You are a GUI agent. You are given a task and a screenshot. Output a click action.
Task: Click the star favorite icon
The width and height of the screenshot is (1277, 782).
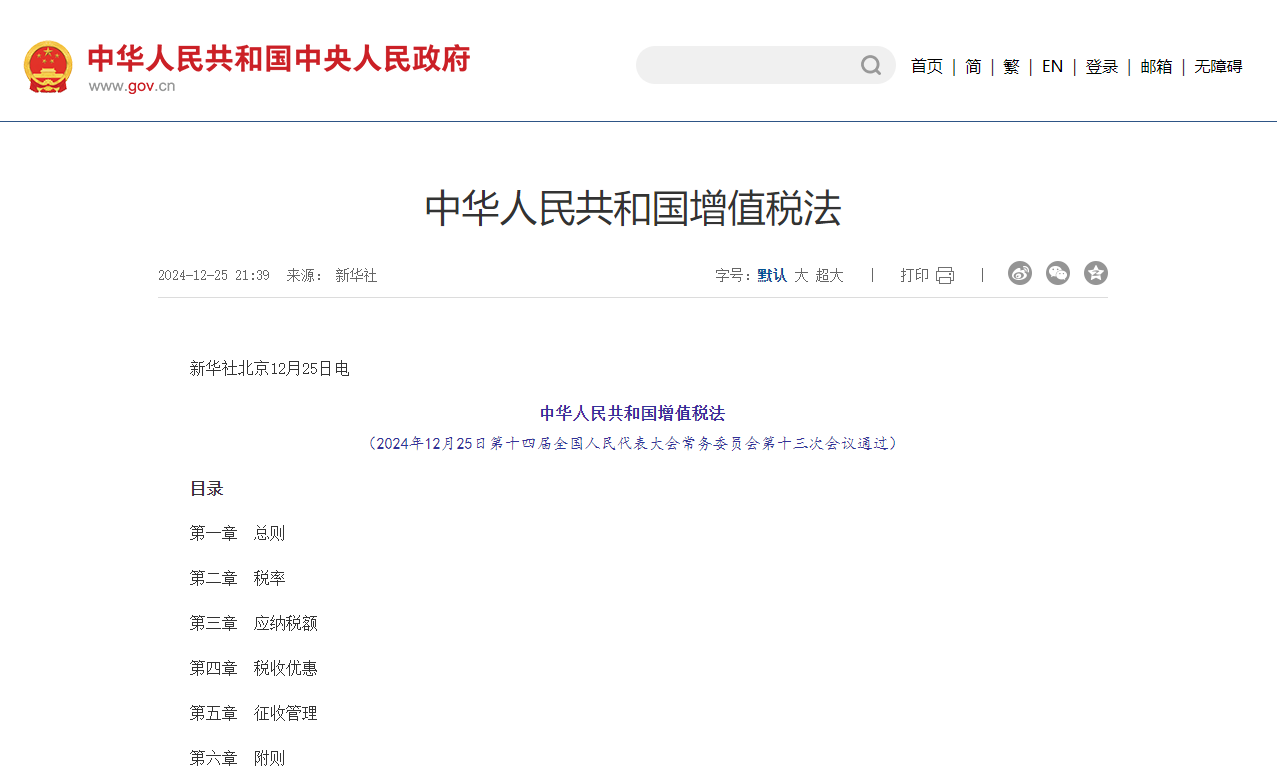[x=1095, y=272]
